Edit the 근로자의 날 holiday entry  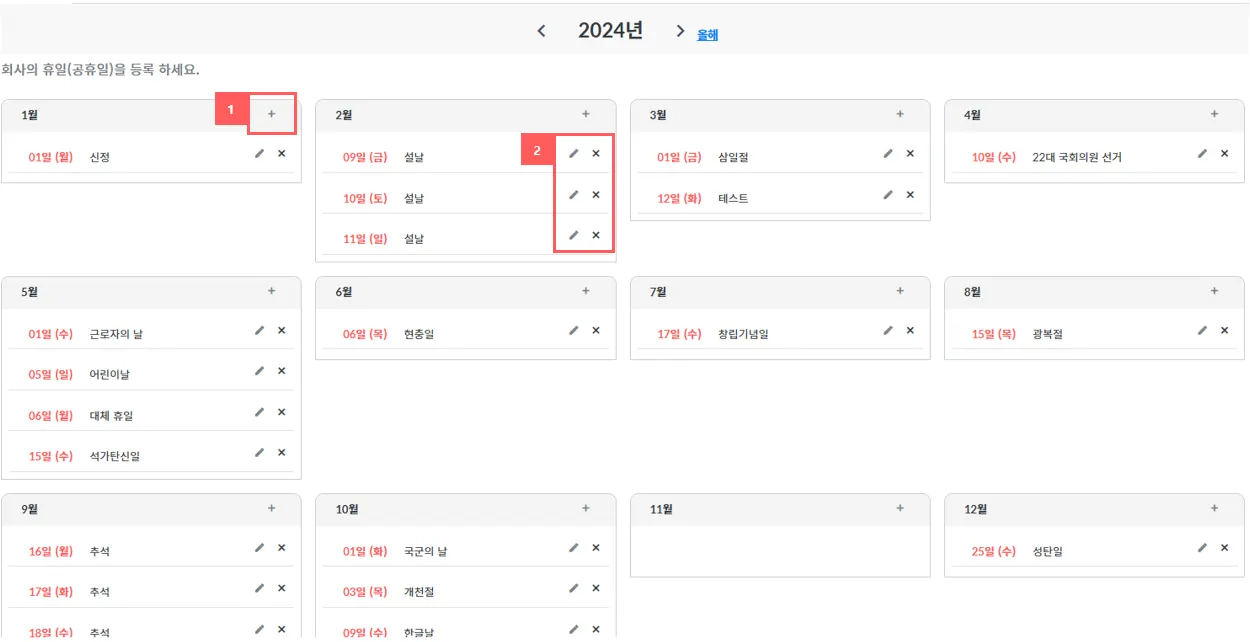pyautogui.click(x=259, y=330)
